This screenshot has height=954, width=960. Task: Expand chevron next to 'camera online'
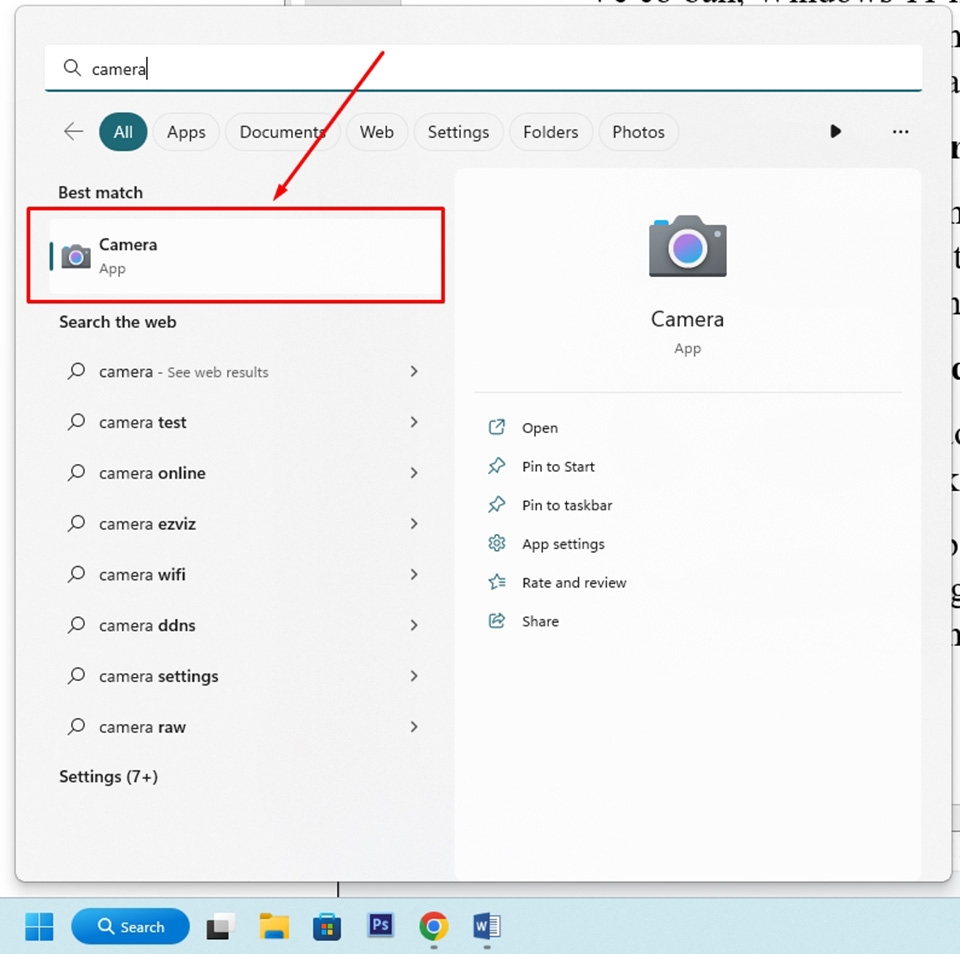(414, 473)
